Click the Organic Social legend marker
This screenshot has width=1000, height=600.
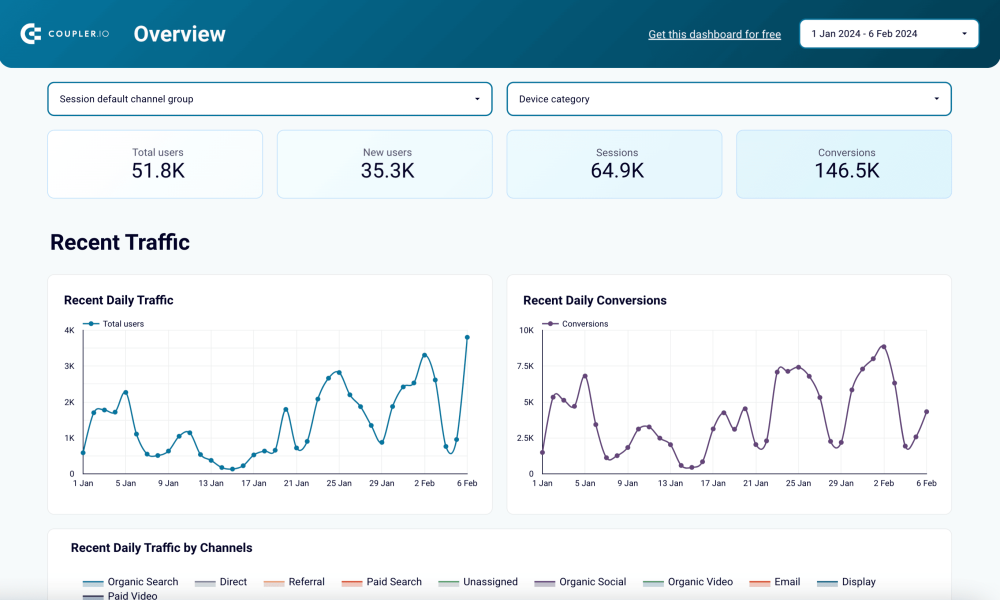point(545,582)
